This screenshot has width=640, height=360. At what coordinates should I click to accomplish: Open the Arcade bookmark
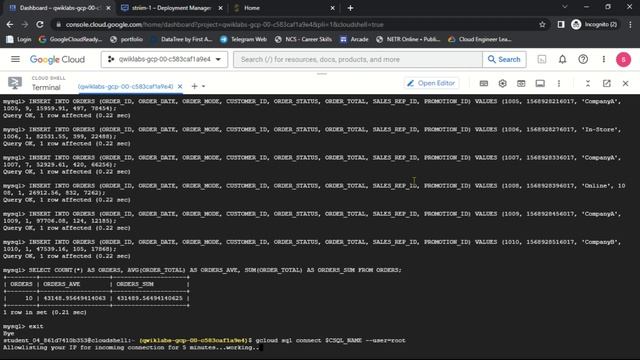click(354, 39)
